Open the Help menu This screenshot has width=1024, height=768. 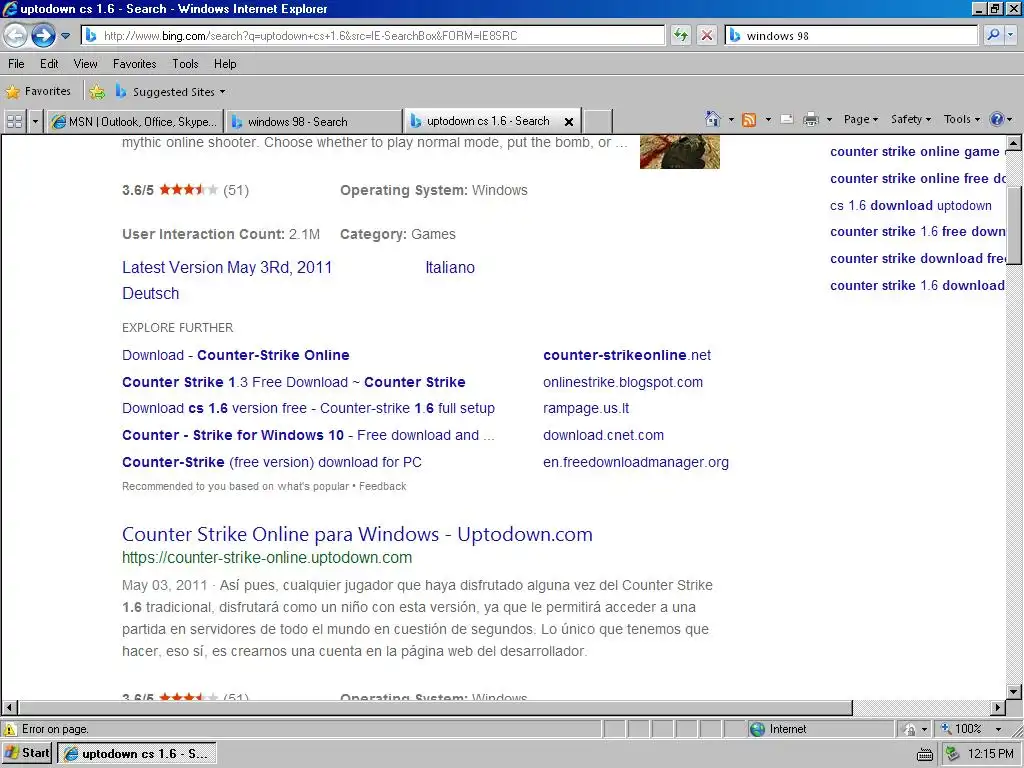(225, 64)
